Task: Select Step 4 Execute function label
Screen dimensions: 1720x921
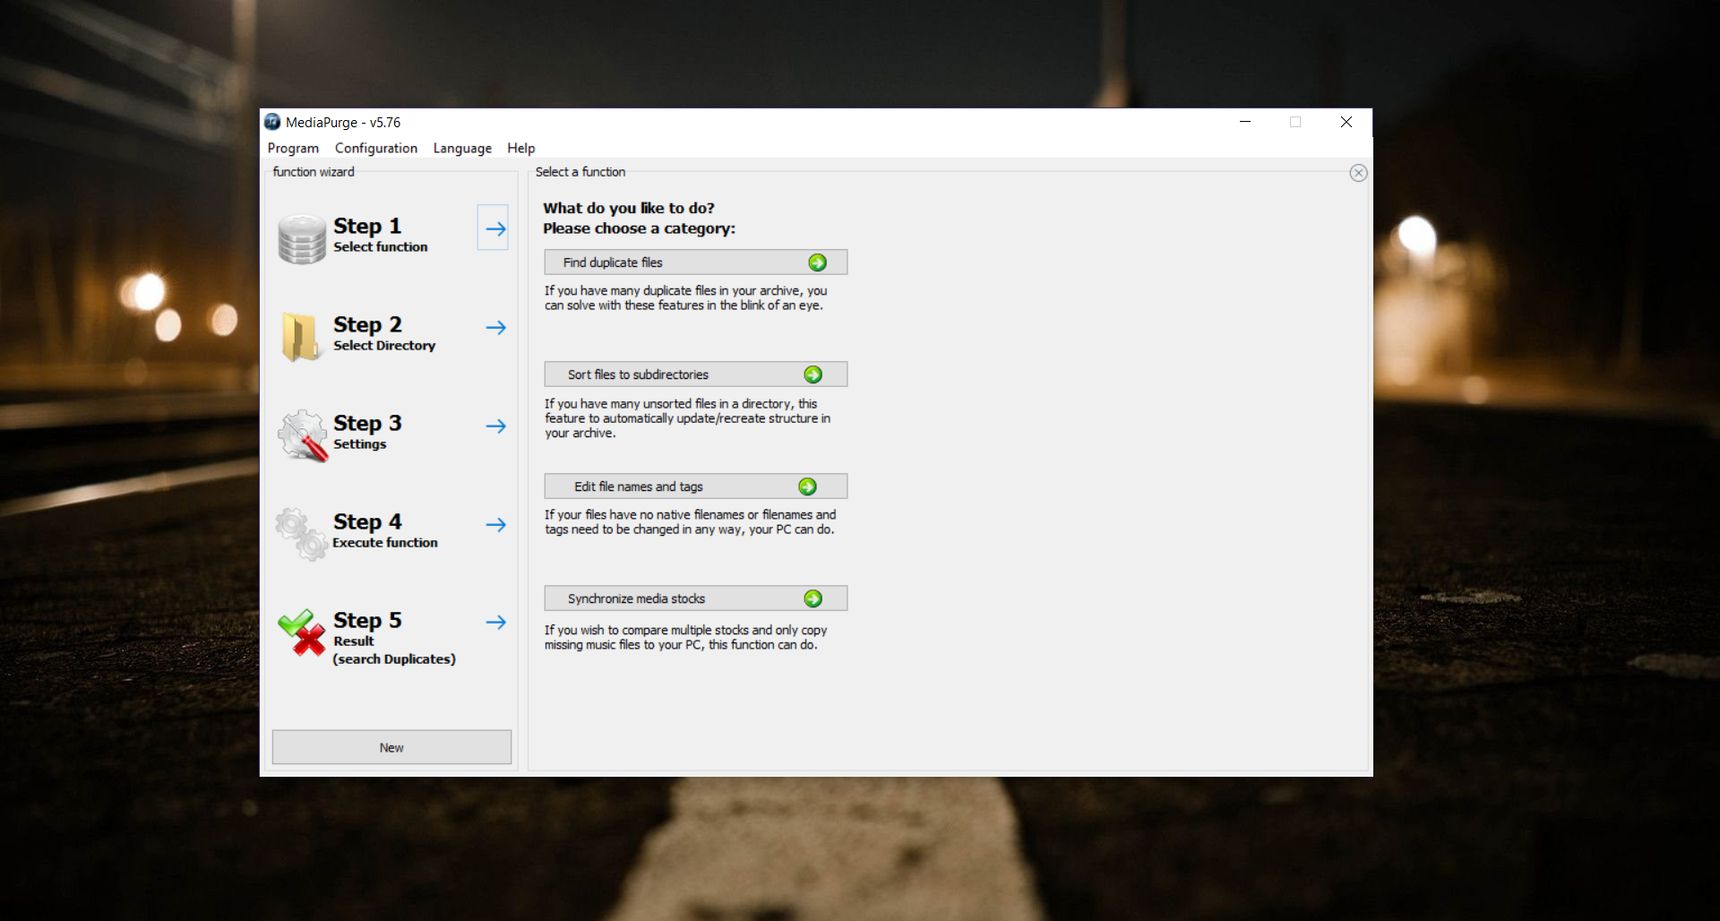Action: (x=385, y=531)
